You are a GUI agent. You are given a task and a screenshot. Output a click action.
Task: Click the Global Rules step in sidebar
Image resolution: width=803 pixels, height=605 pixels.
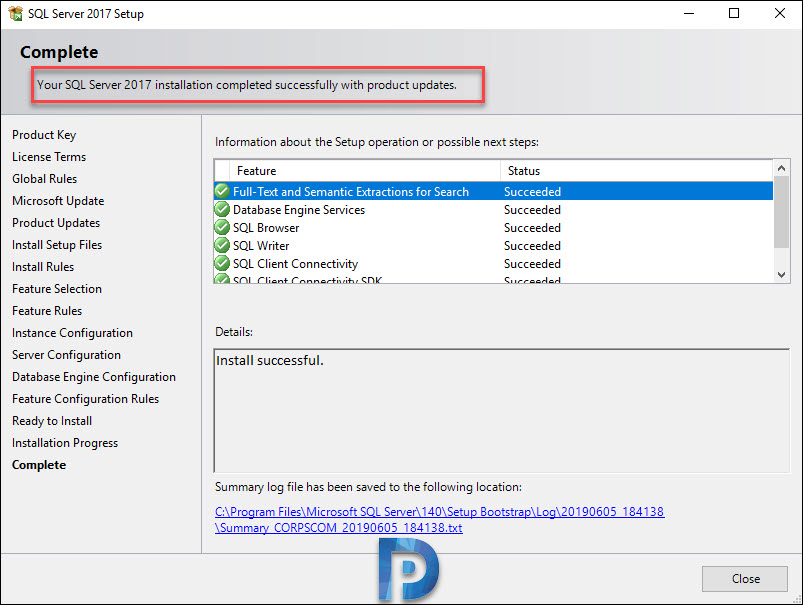pyautogui.click(x=45, y=179)
